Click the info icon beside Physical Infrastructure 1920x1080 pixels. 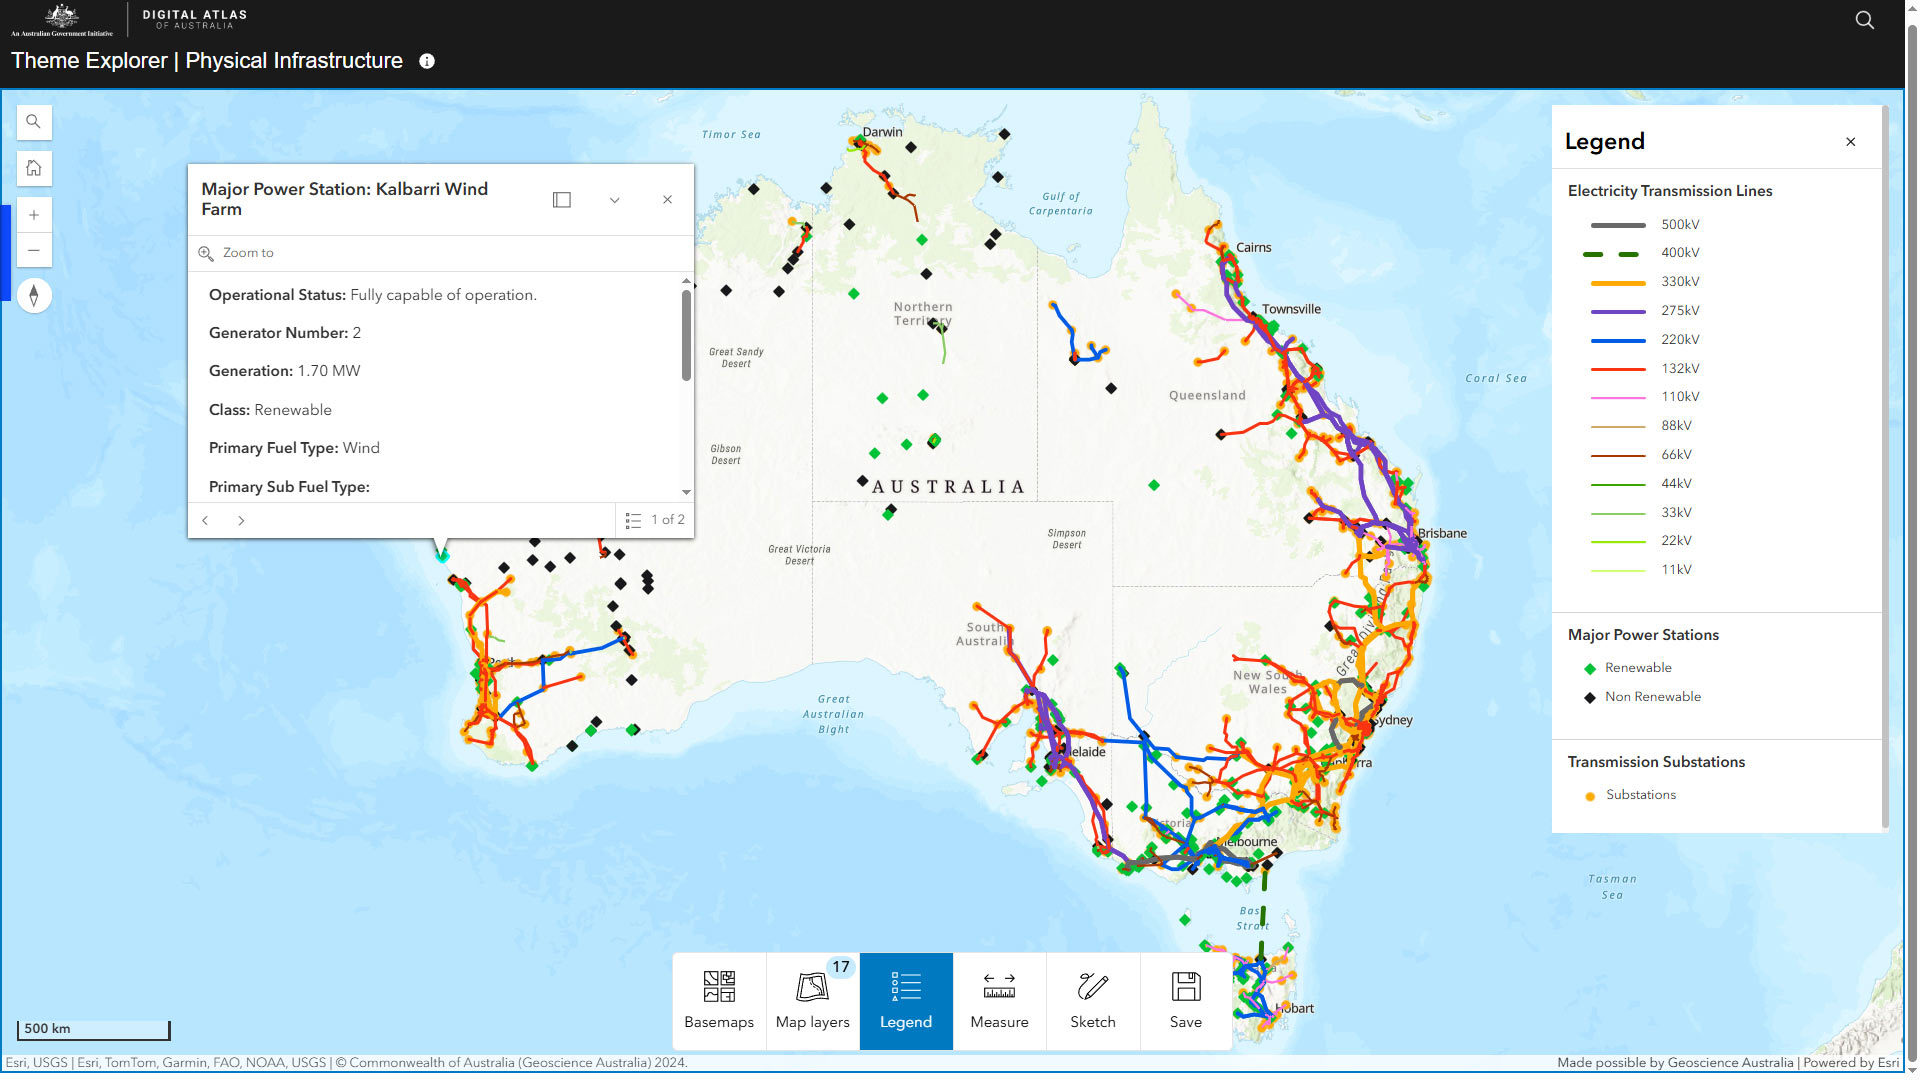(427, 61)
